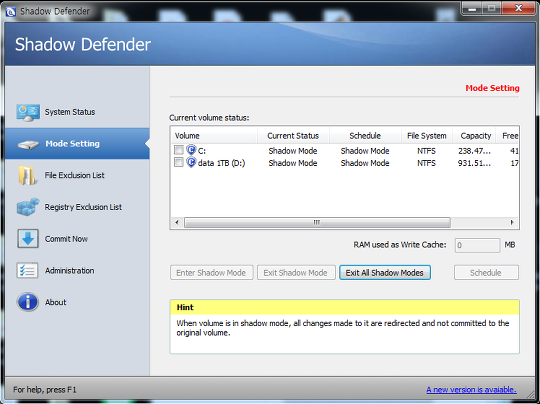Click the Registry Exclusion List cubes icon
Image resolution: width=540 pixels, height=404 pixels.
pyautogui.click(x=28, y=207)
